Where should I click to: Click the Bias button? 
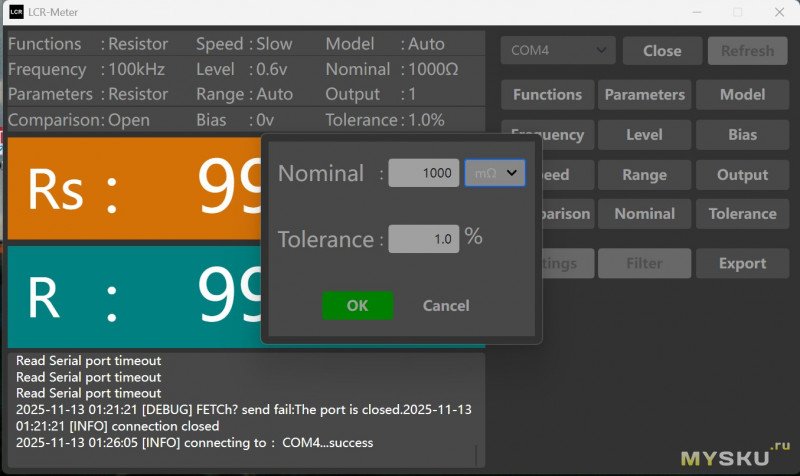pyautogui.click(x=742, y=134)
